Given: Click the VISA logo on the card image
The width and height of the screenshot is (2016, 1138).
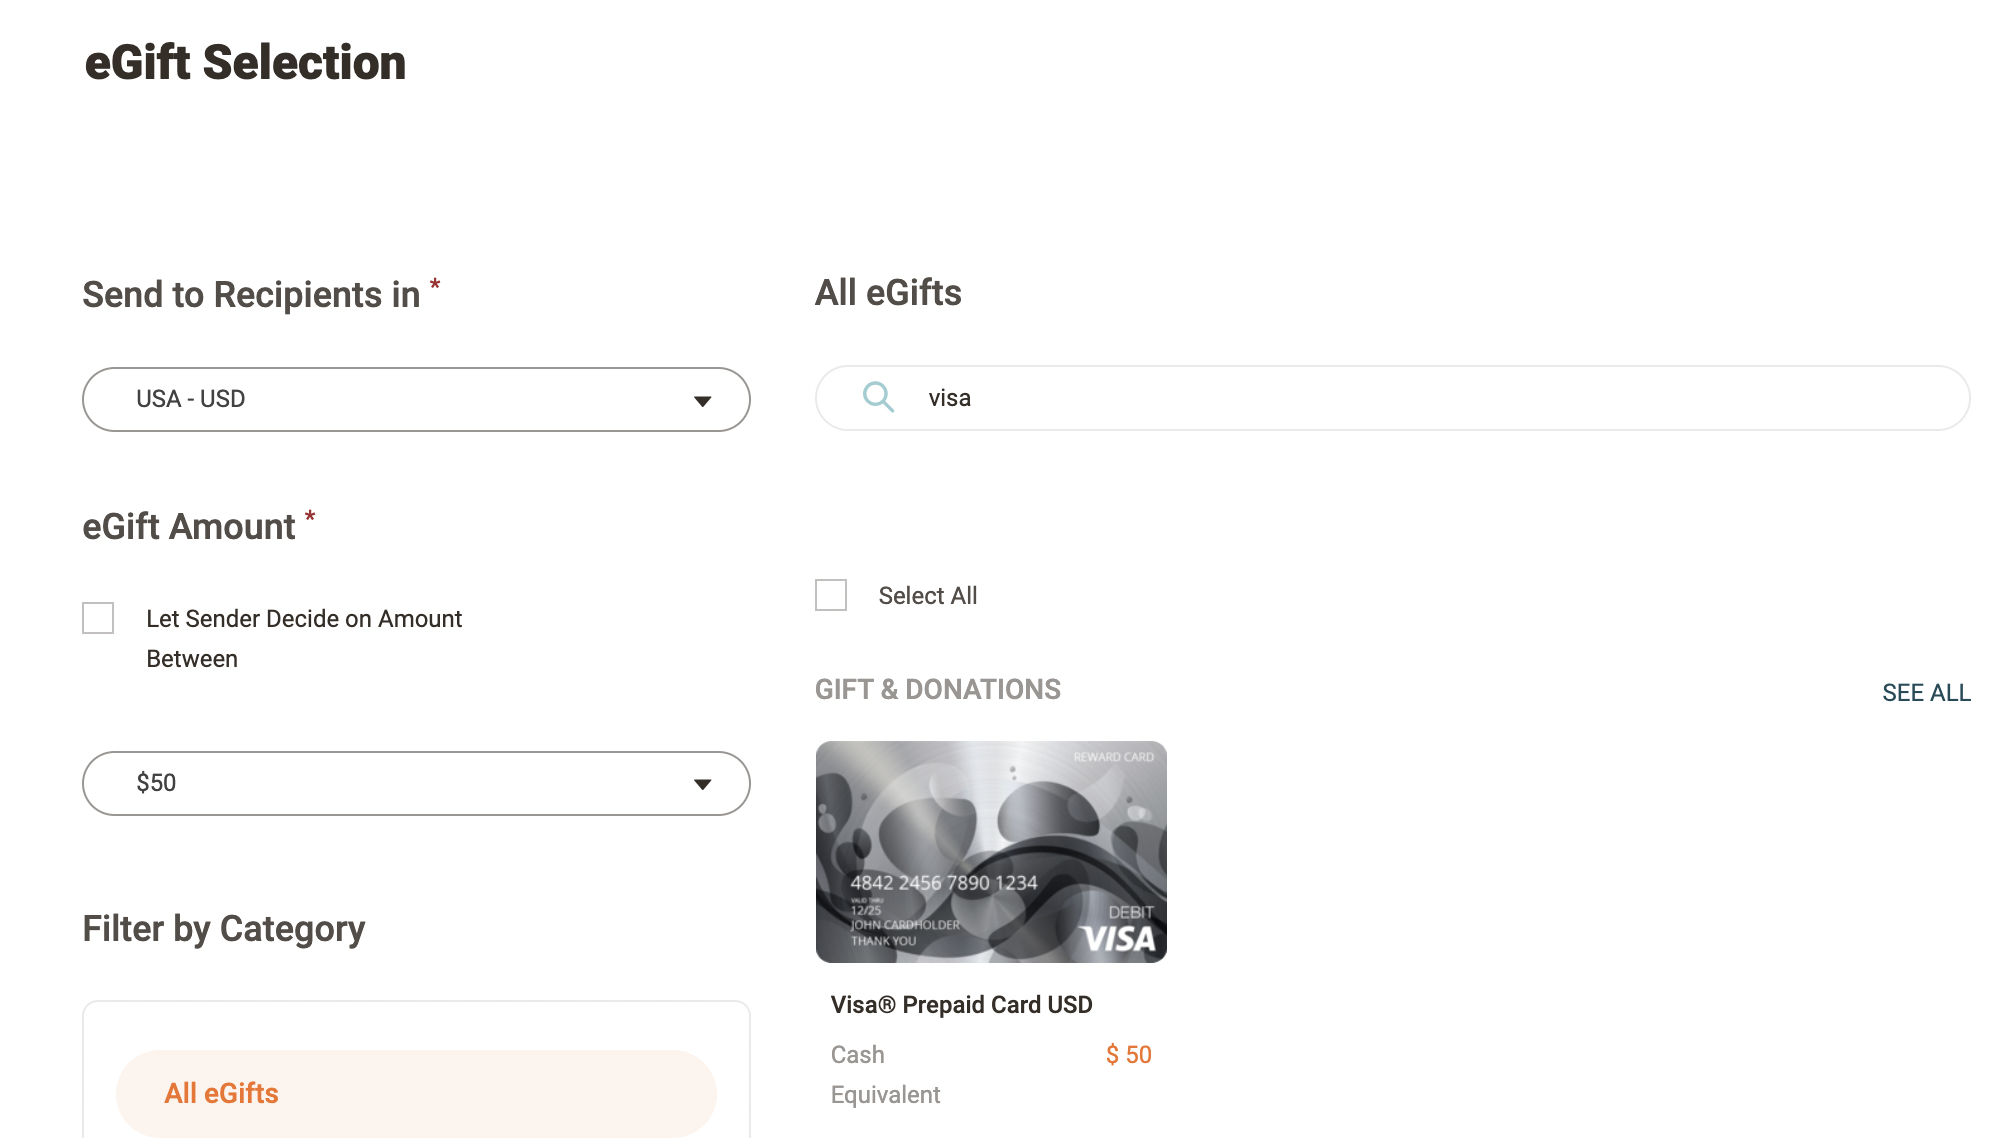Looking at the screenshot, I should (1119, 939).
